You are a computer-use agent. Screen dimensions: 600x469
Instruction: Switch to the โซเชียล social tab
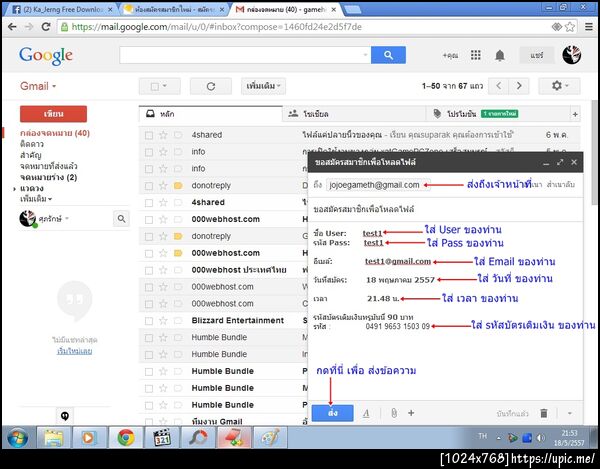(354, 114)
